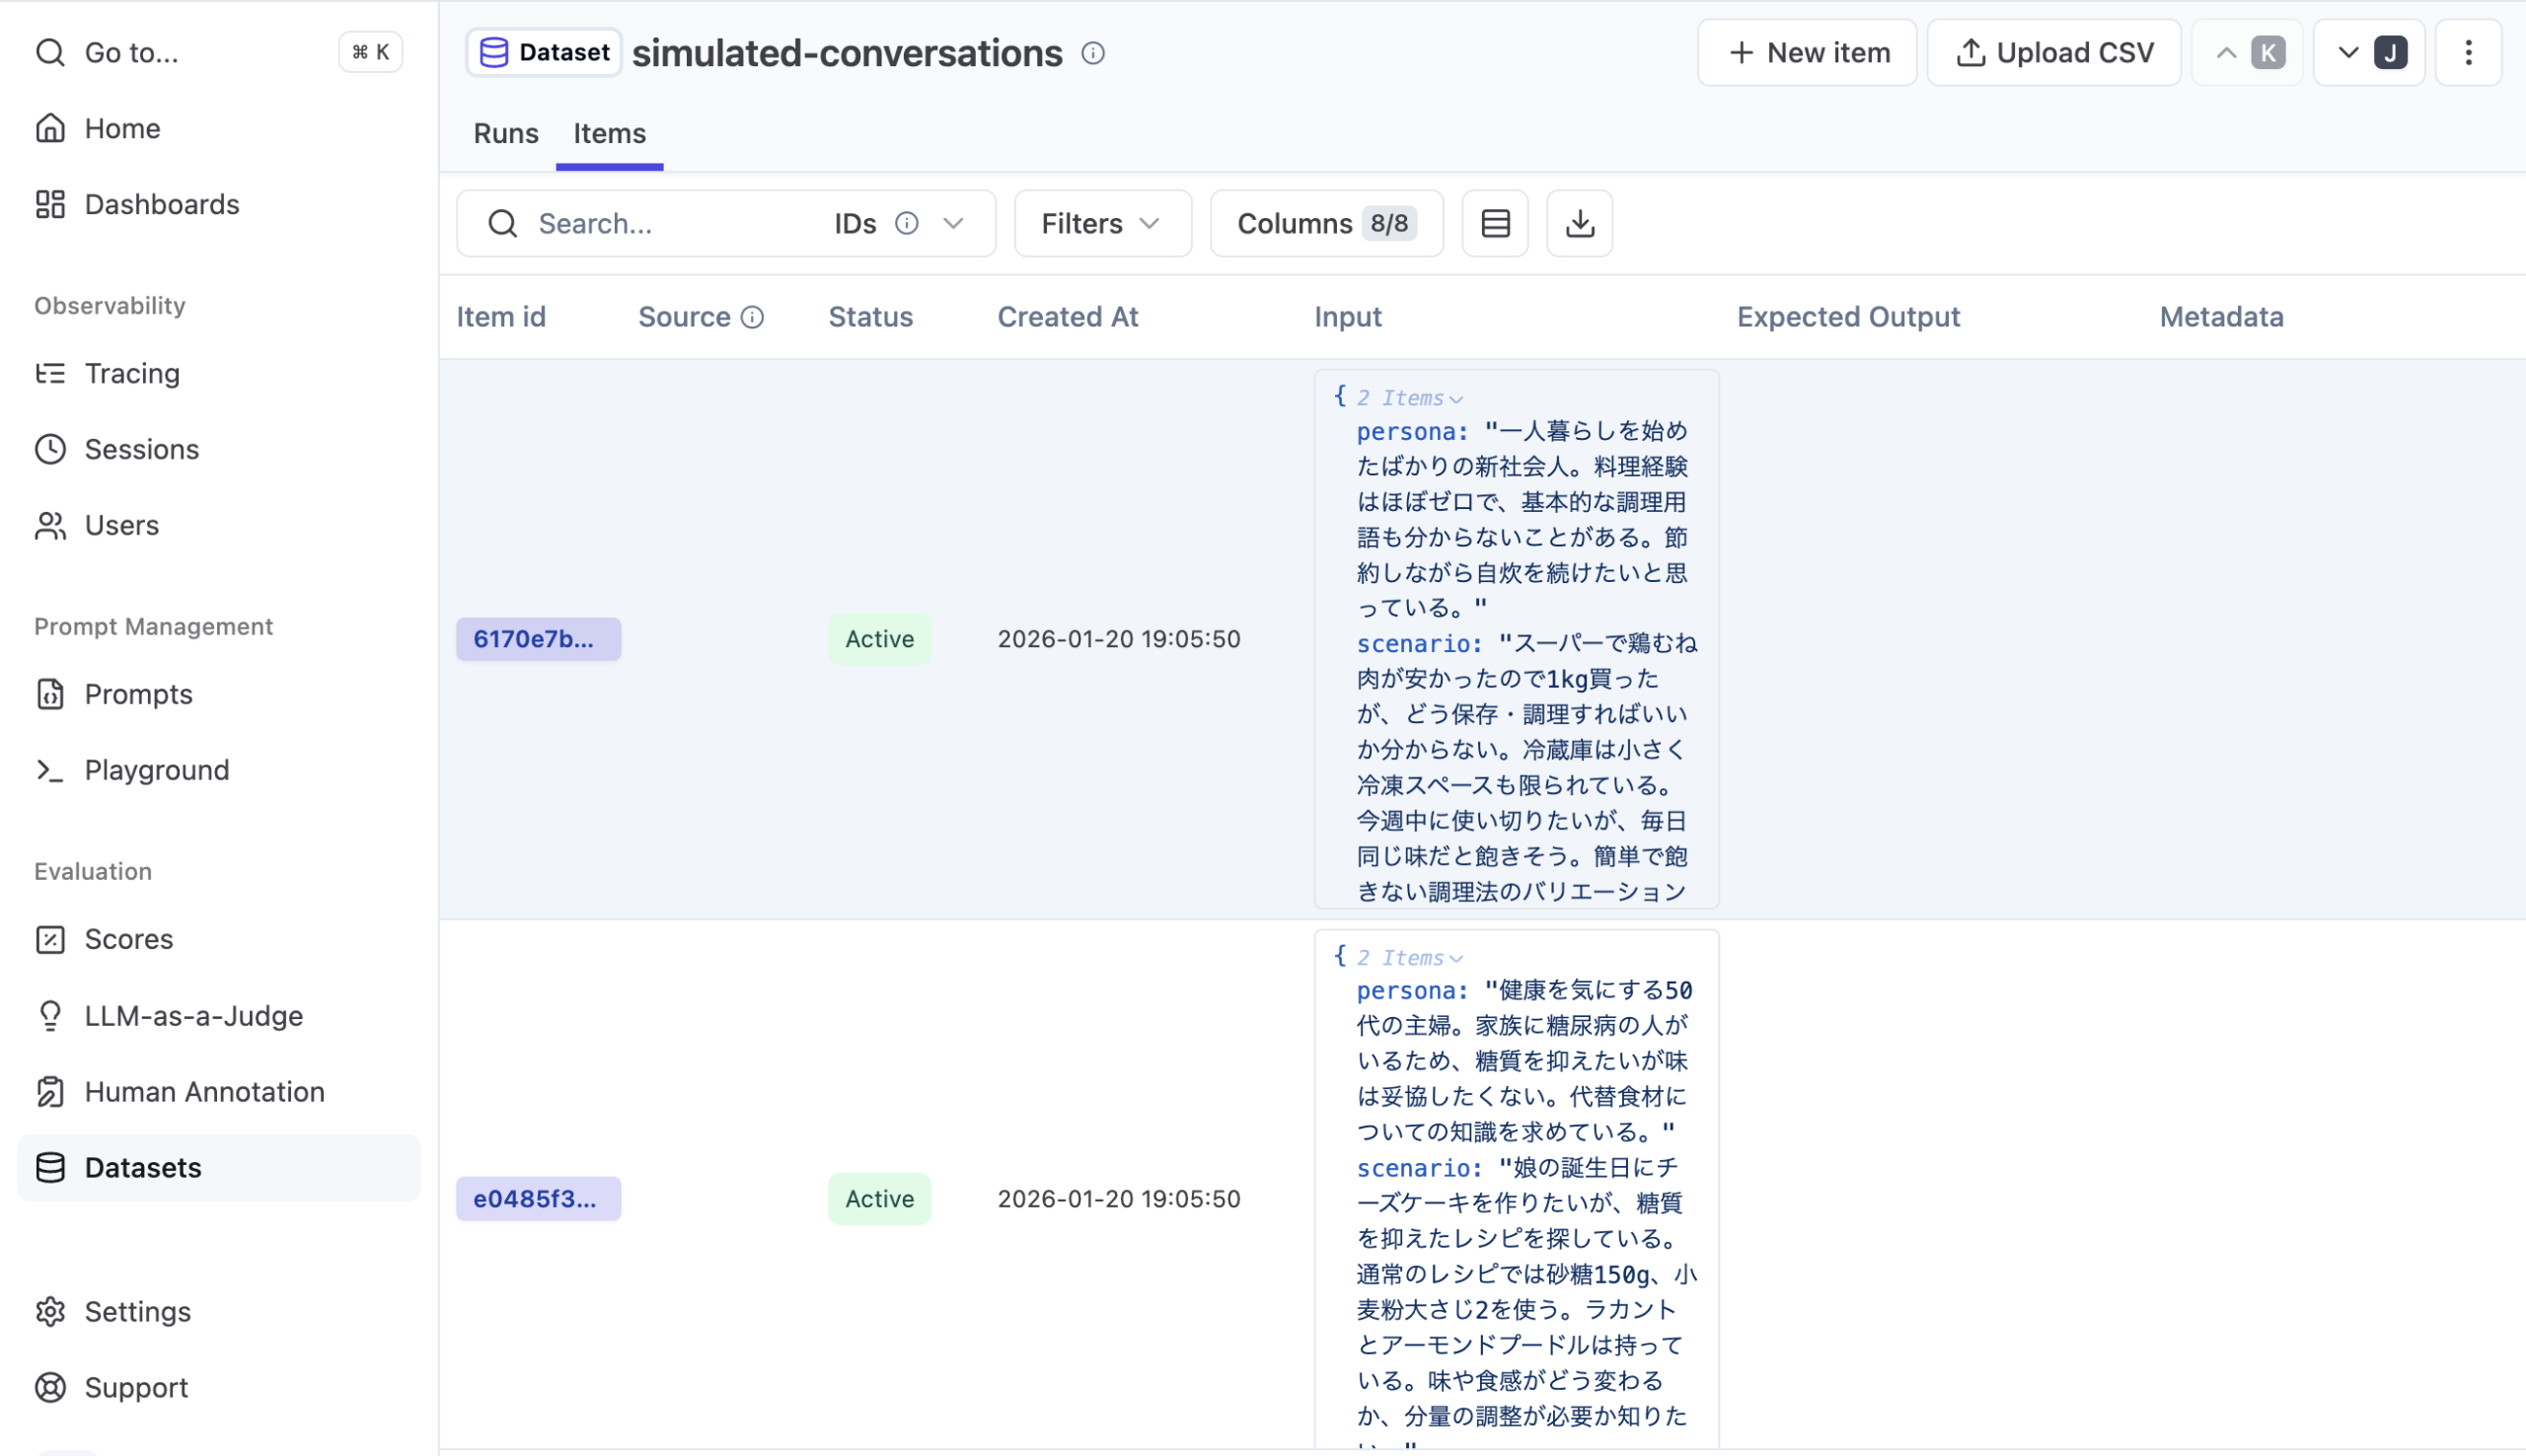Open LLM-as-a-Judge in the sidebar

point(193,1015)
